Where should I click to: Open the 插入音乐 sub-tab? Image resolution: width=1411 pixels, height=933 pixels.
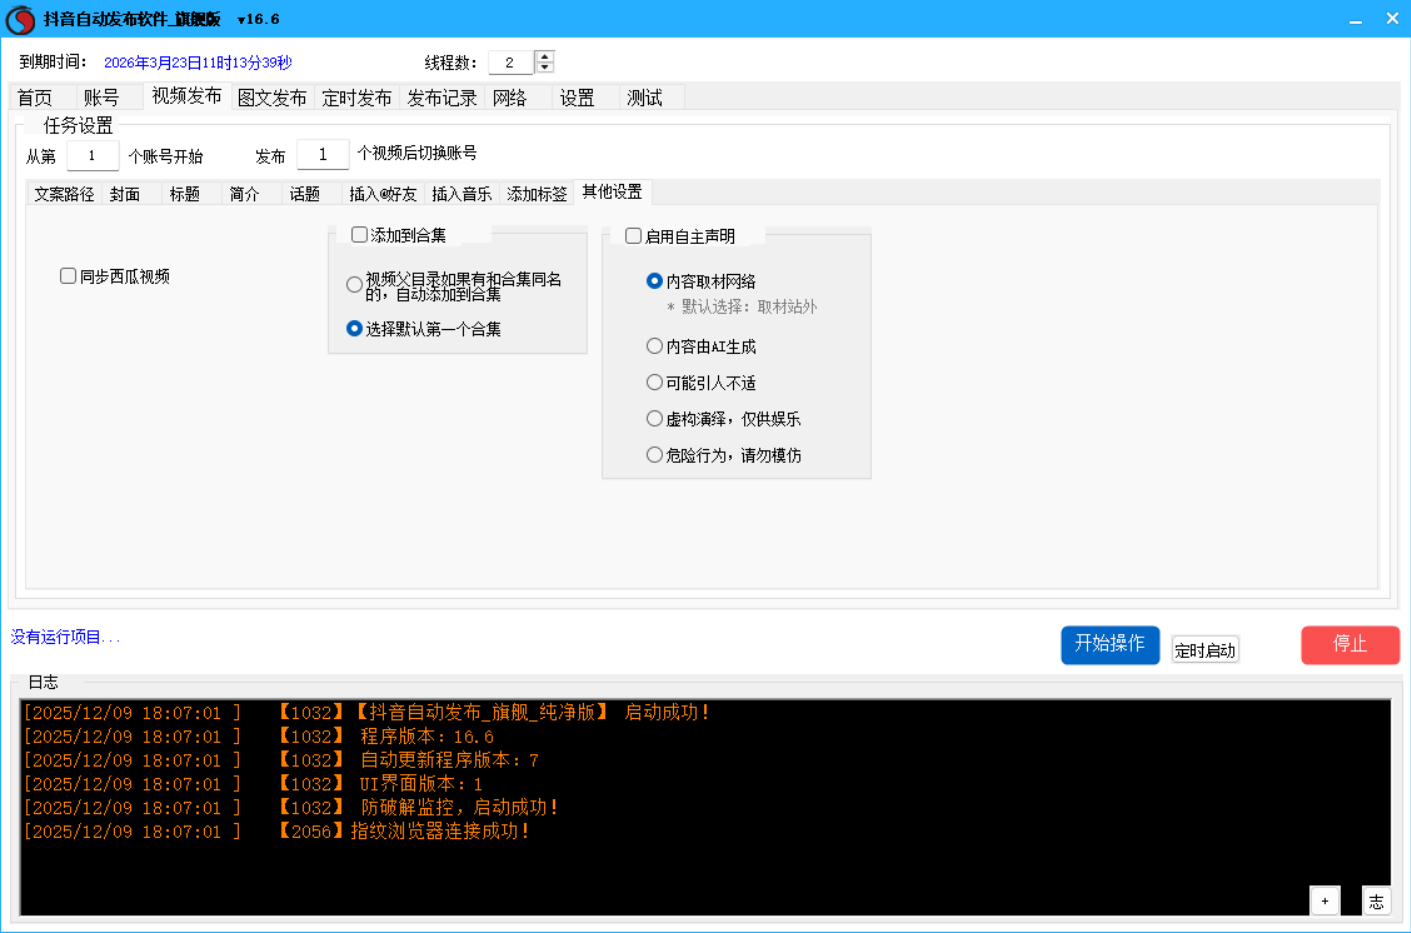(x=461, y=194)
